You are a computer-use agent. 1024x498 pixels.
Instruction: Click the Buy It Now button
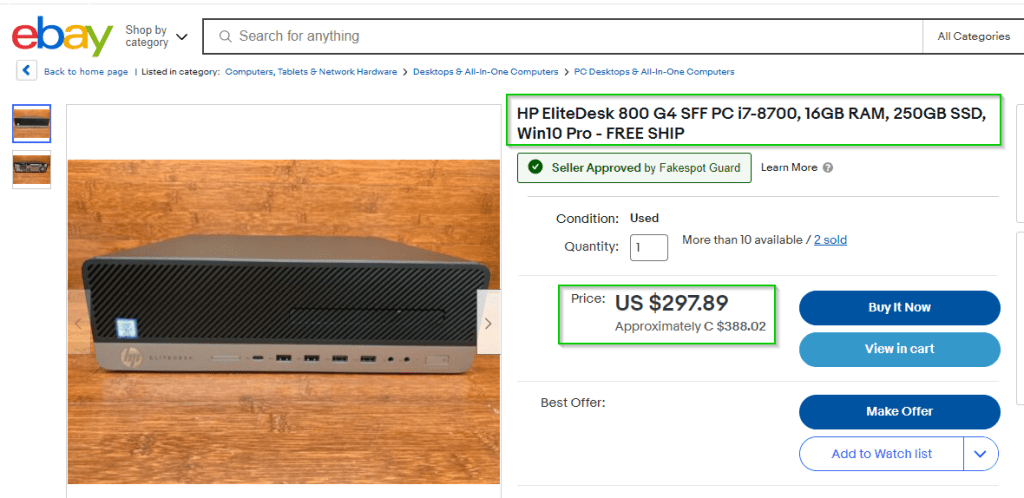(899, 307)
